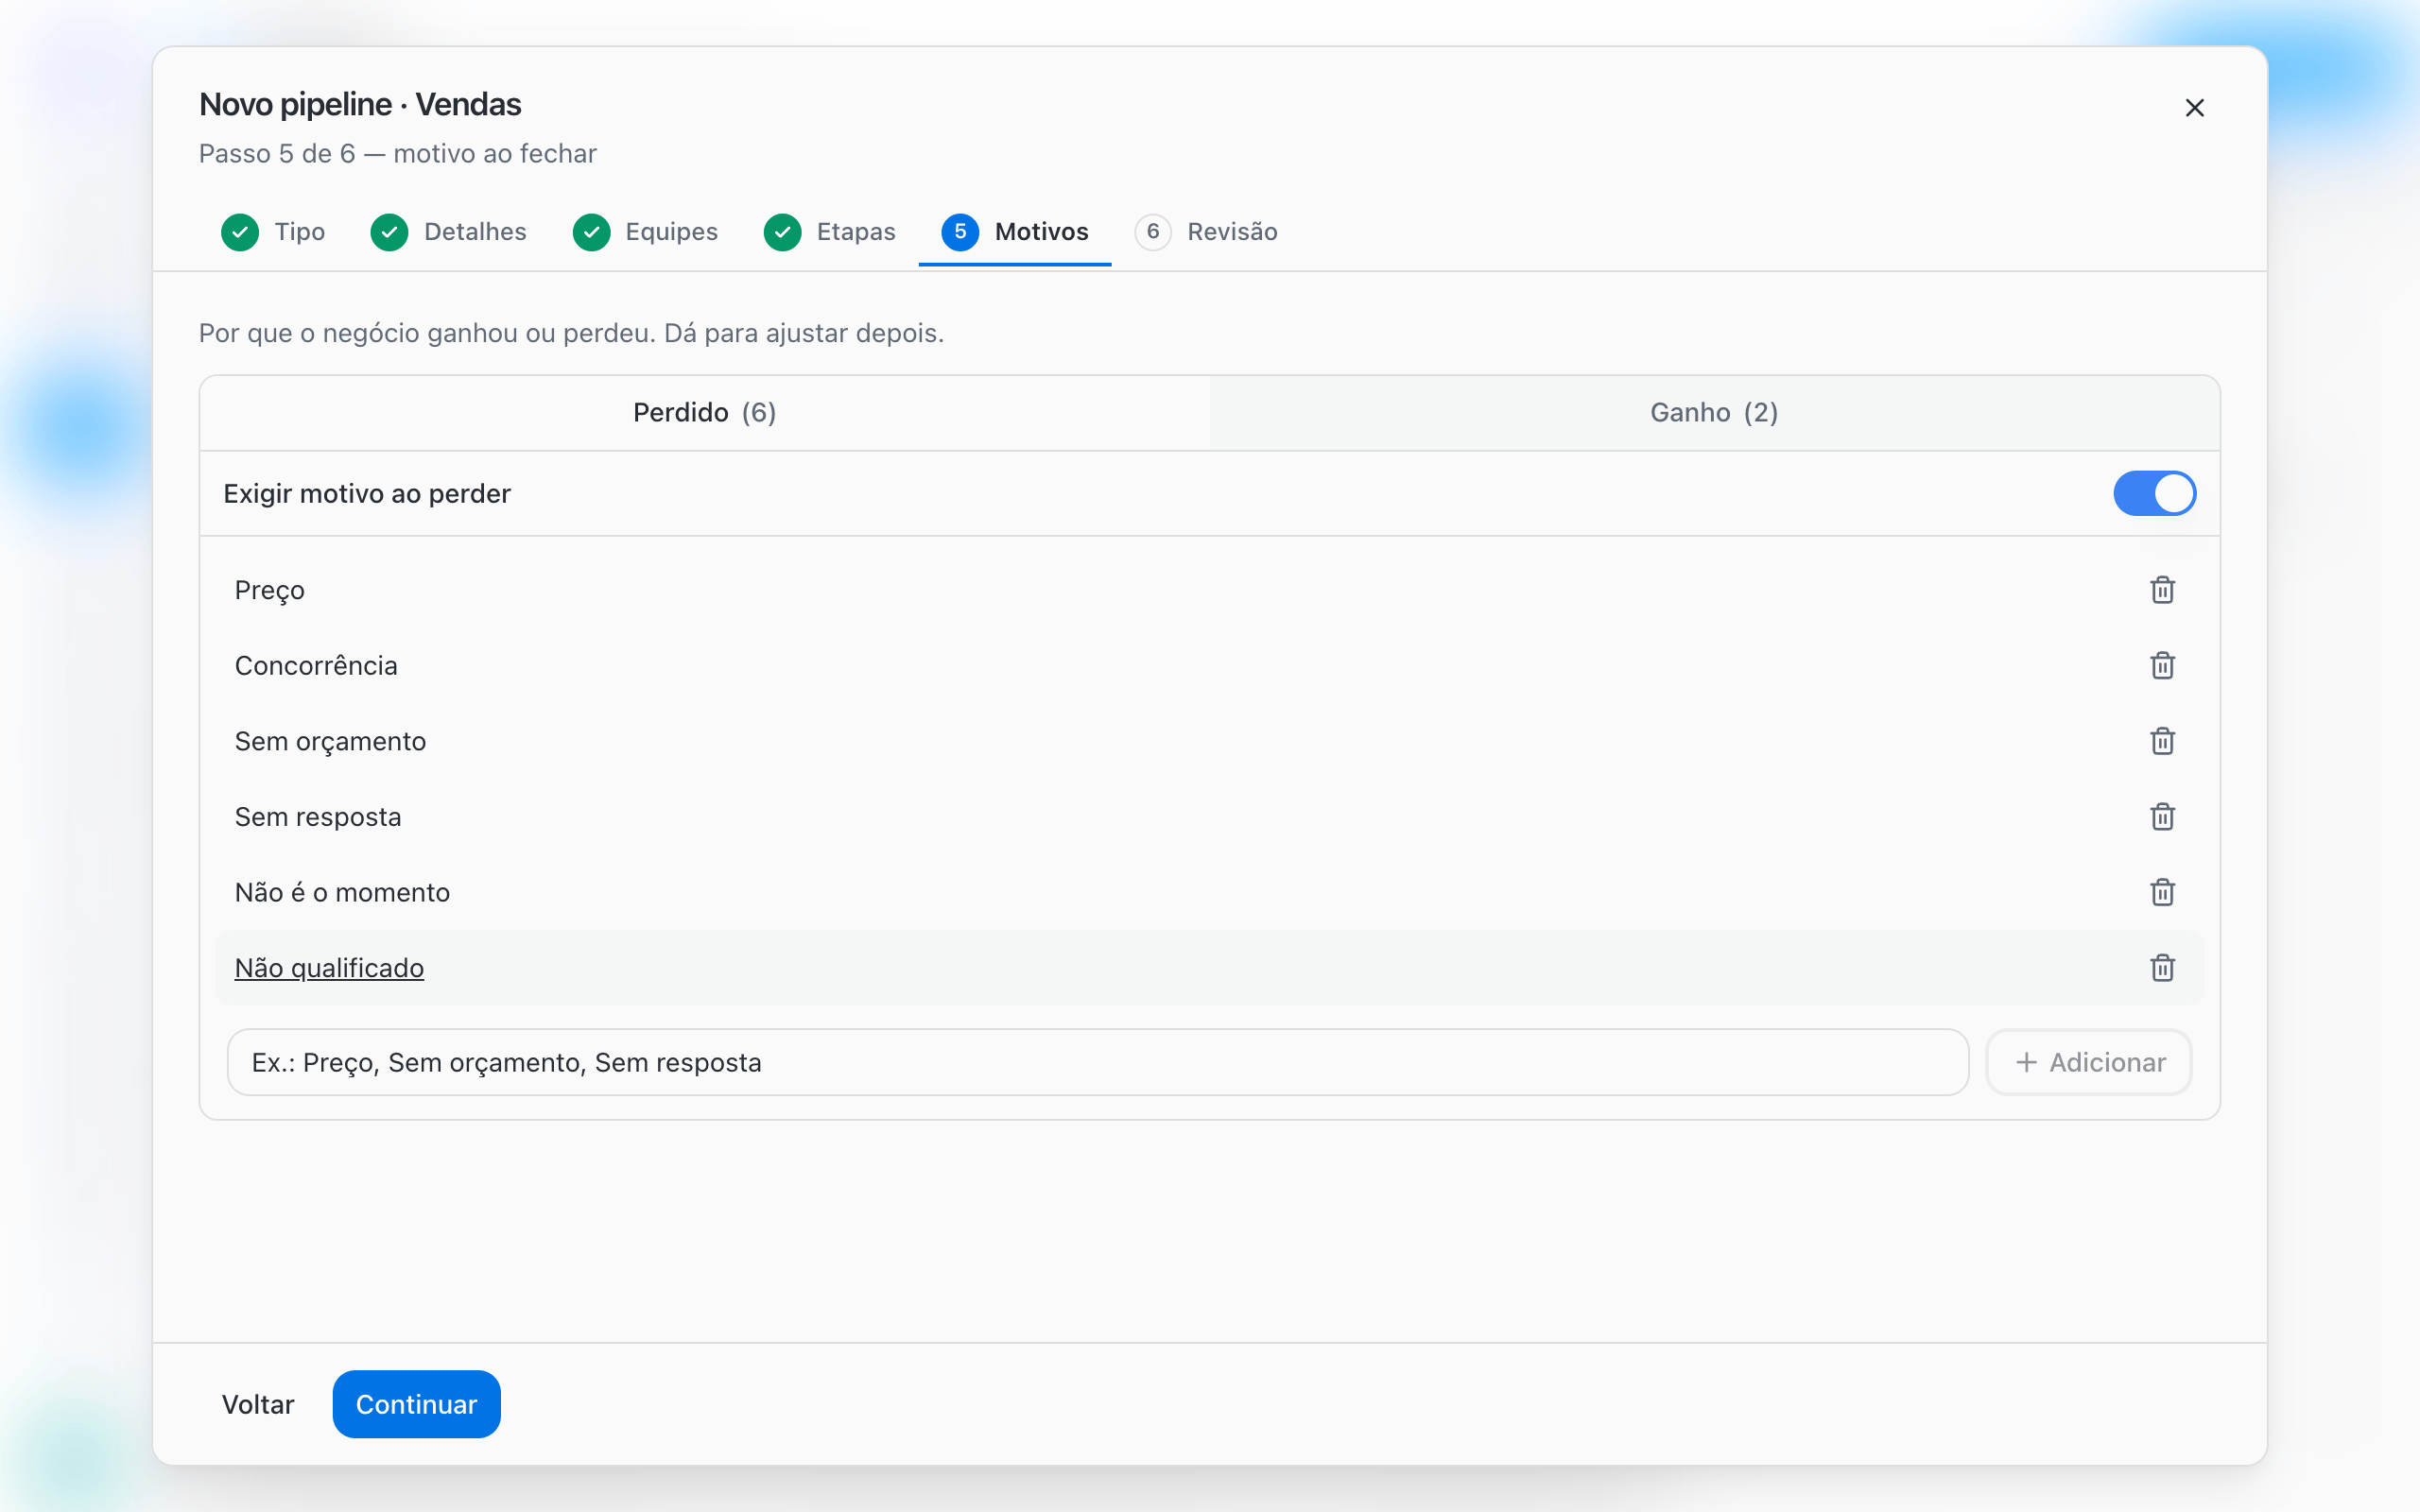Remove the Sem resposta reason
2420x1512 pixels.
(x=2162, y=817)
